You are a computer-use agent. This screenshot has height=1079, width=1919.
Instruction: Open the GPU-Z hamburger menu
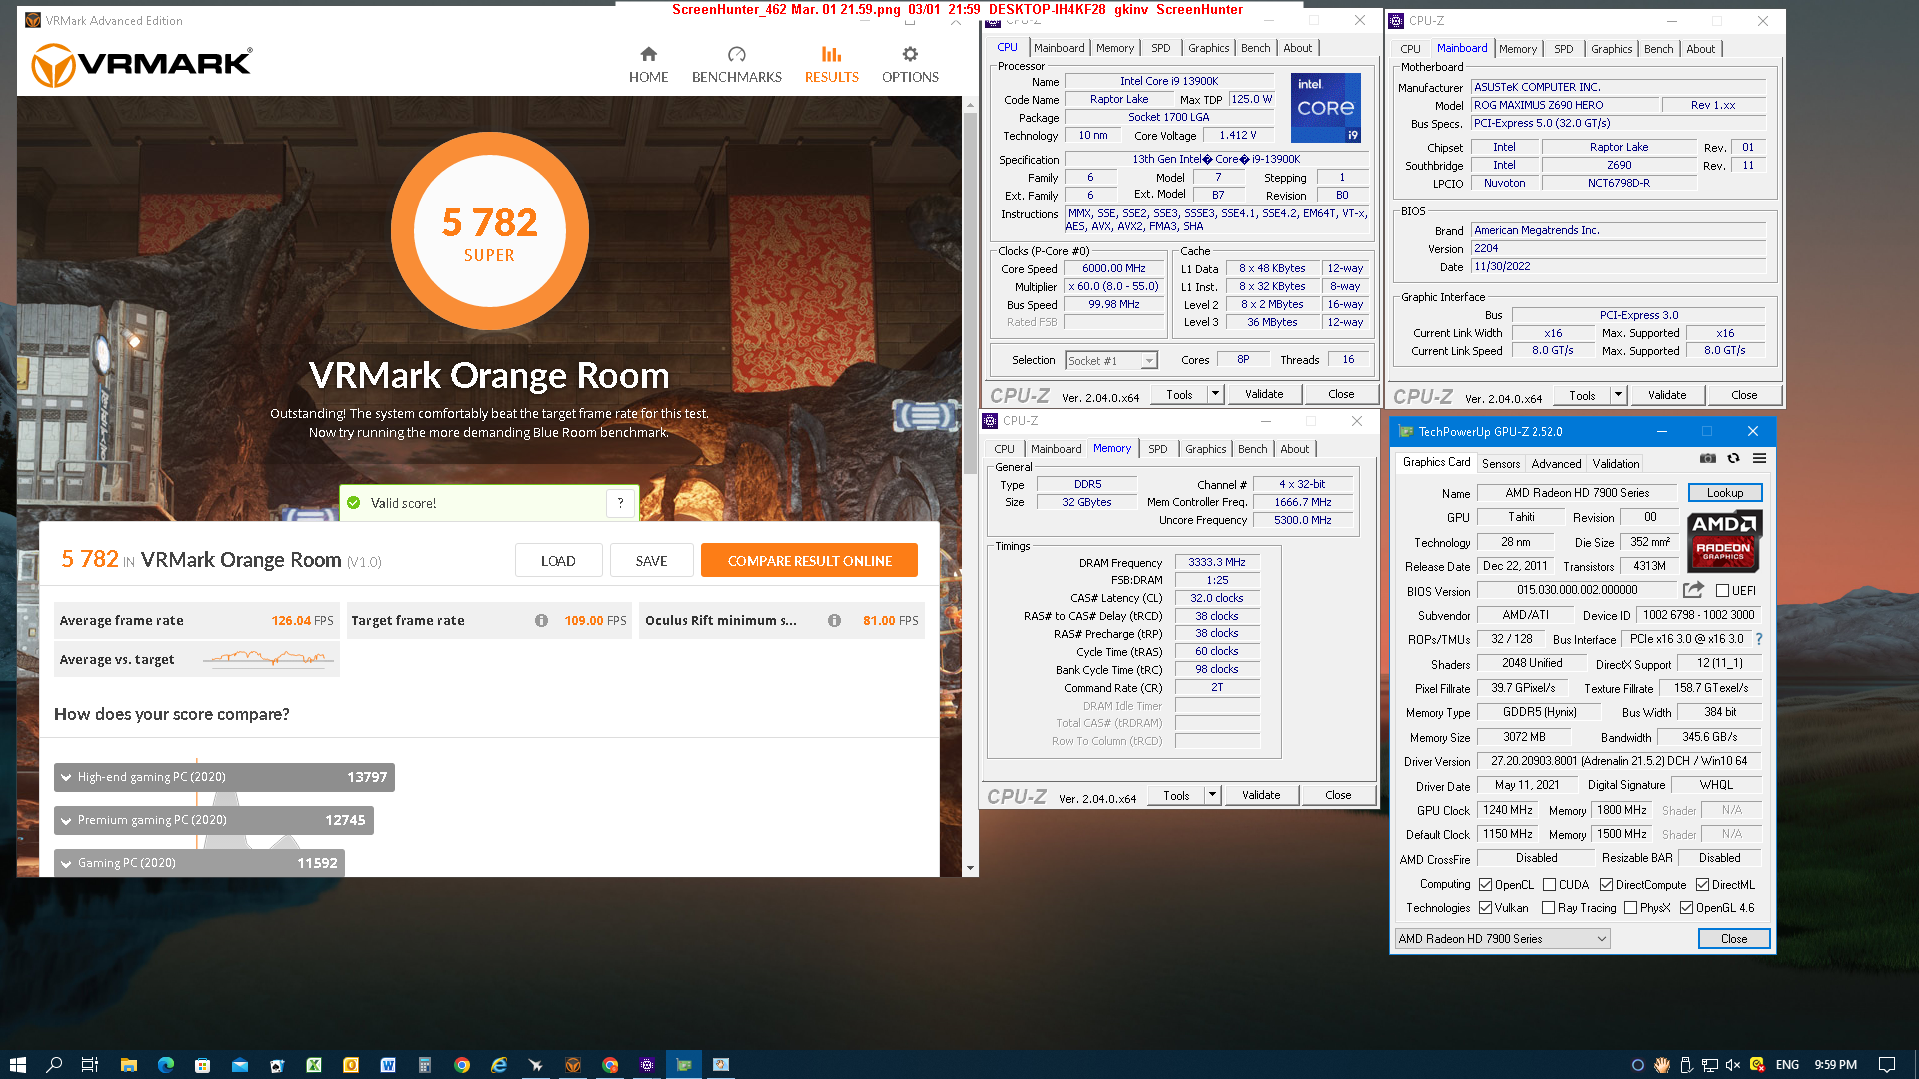click(x=1760, y=458)
